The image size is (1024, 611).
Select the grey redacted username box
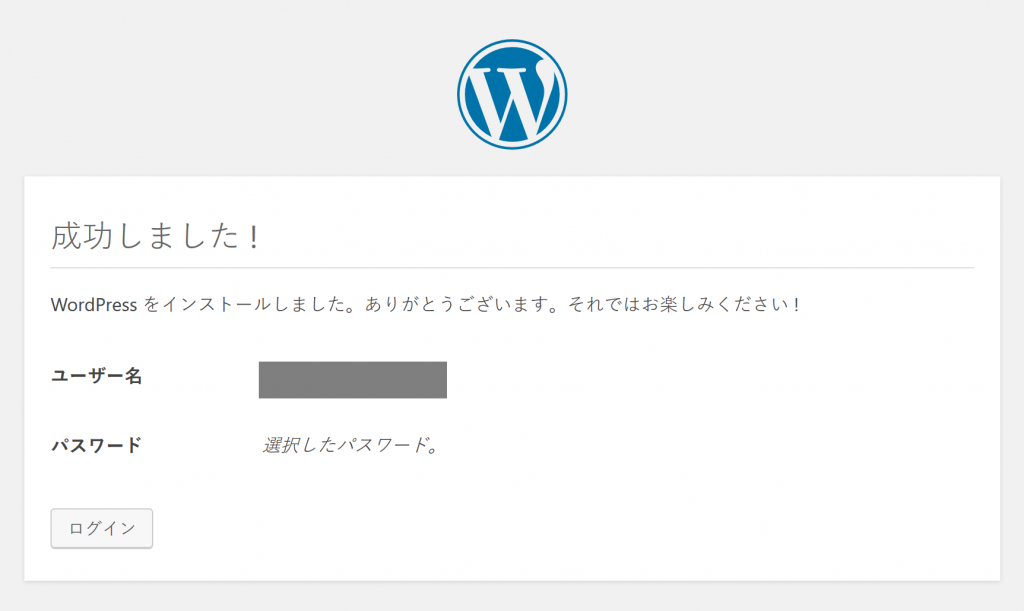(x=352, y=380)
